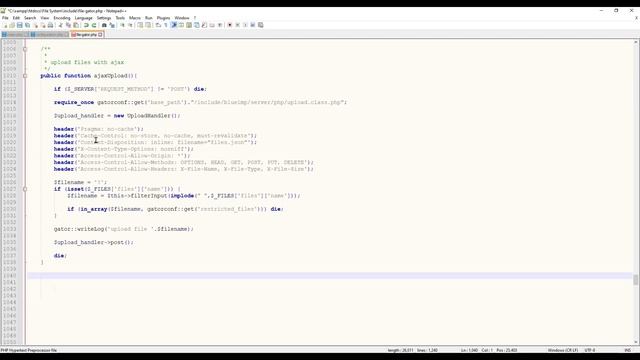This screenshot has width=640, height=360.
Task: Click the Zoom In toolbar icon
Action: [122, 25]
